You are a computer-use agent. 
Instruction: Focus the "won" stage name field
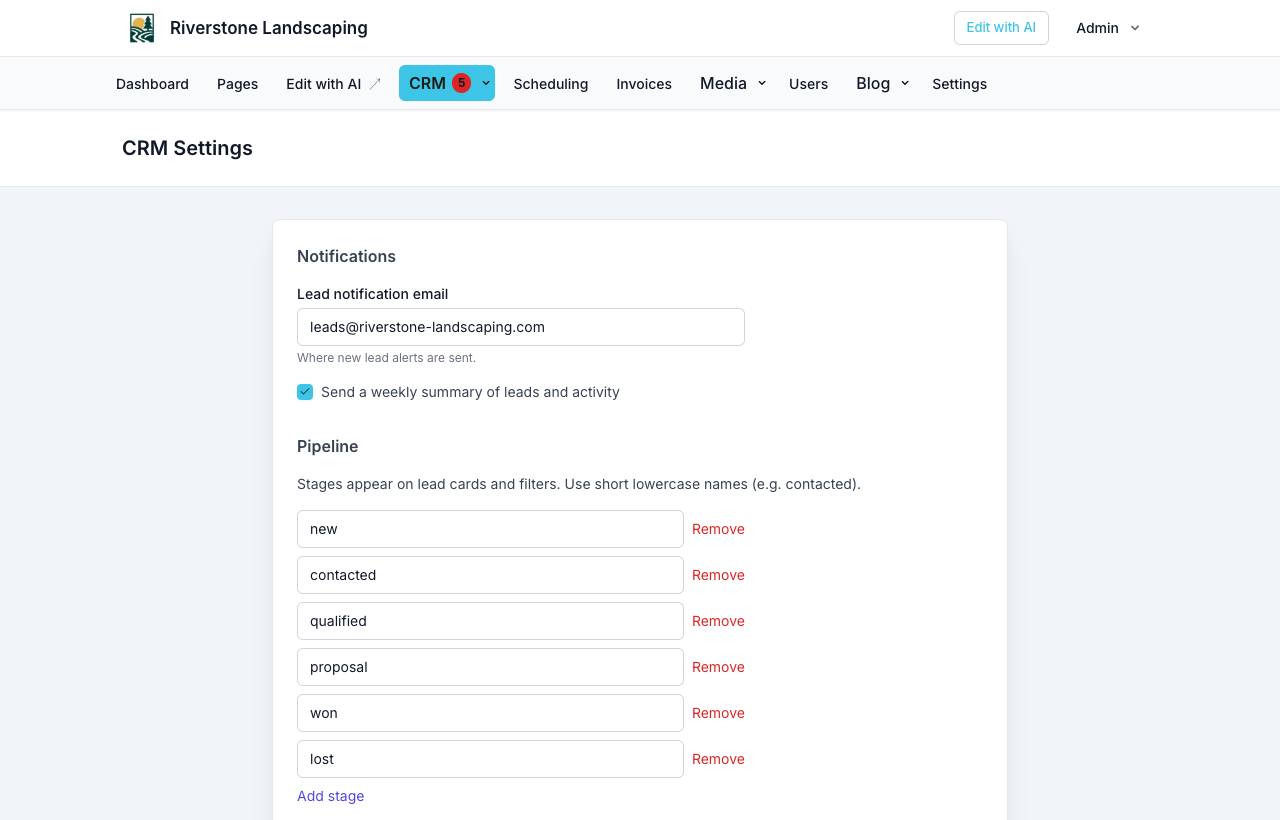490,713
